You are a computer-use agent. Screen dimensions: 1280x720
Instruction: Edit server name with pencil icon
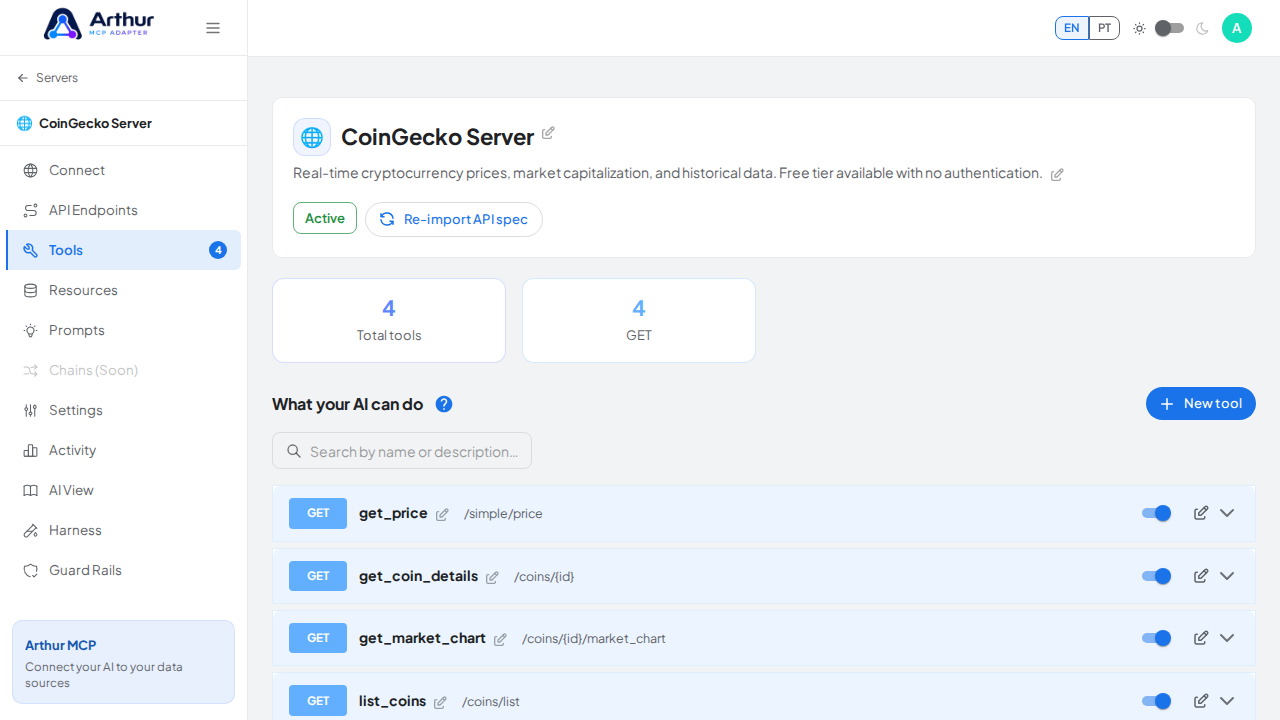click(548, 133)
